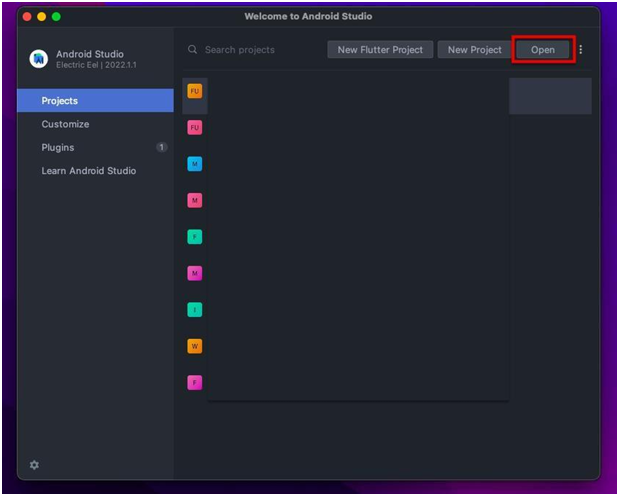617x494 pixels.
Task: Open the Customize section
Action: tap(65, 124)
